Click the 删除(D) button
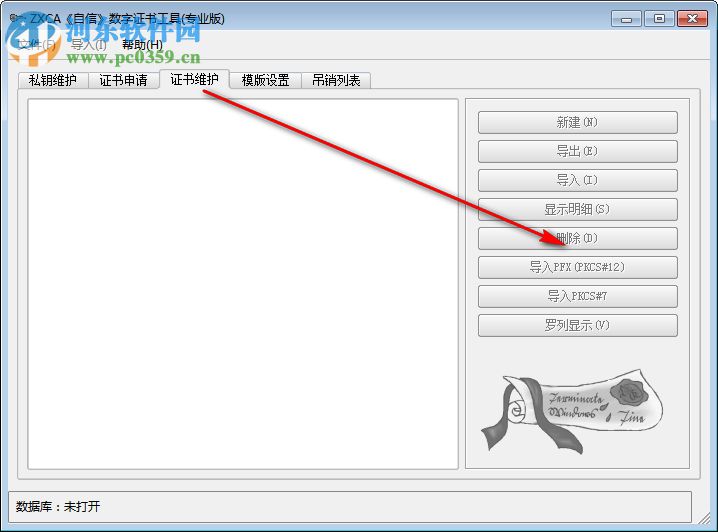718x532 pixels. [577, 239]
